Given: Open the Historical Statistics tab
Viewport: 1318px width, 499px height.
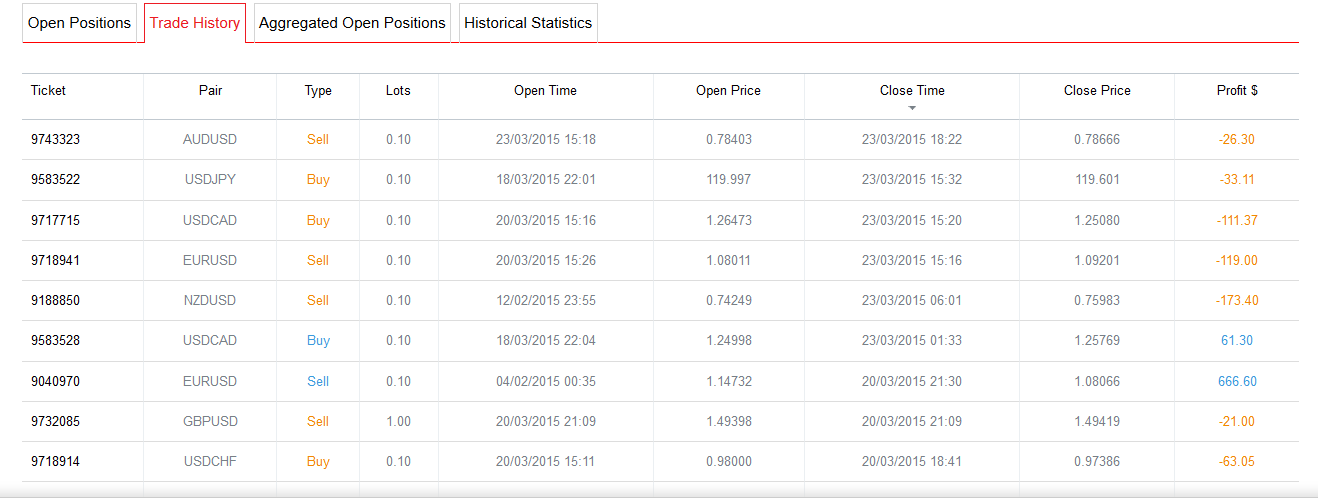Looking at the screenshot, I should point(528,23).
